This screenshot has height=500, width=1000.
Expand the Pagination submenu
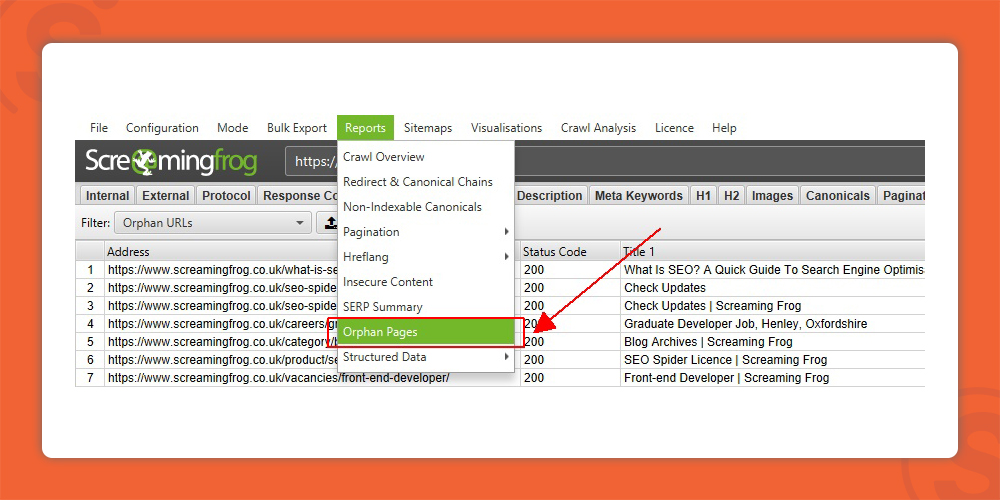426,232
